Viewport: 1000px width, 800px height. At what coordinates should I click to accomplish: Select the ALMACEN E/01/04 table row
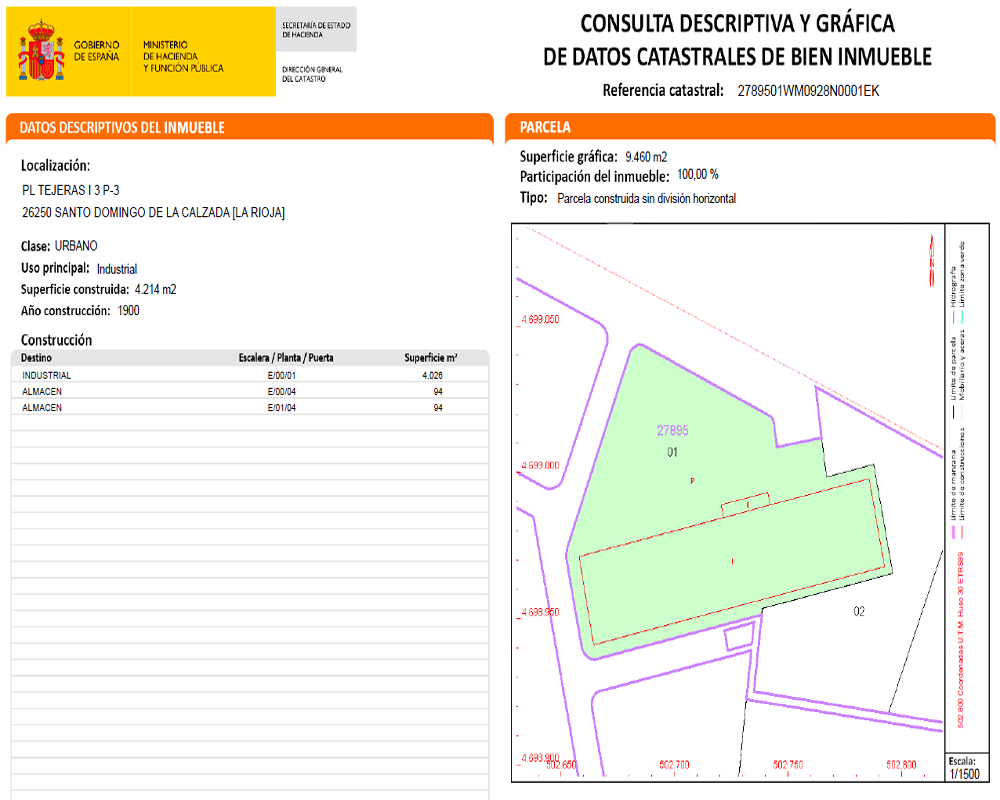pos(249,408)
